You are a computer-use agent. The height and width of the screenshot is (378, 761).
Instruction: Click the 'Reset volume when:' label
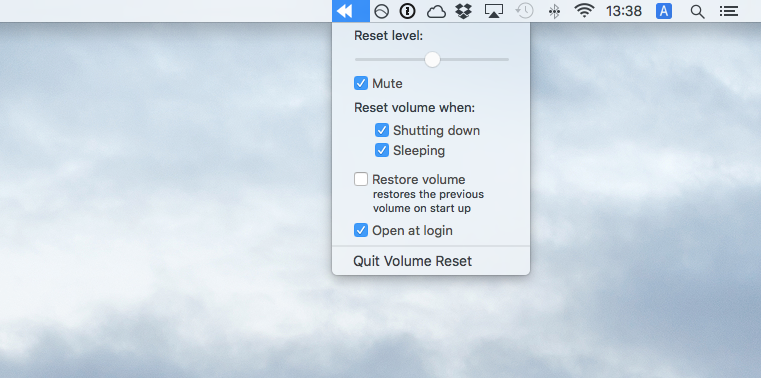pyautogui.click(x=414, y=108)
